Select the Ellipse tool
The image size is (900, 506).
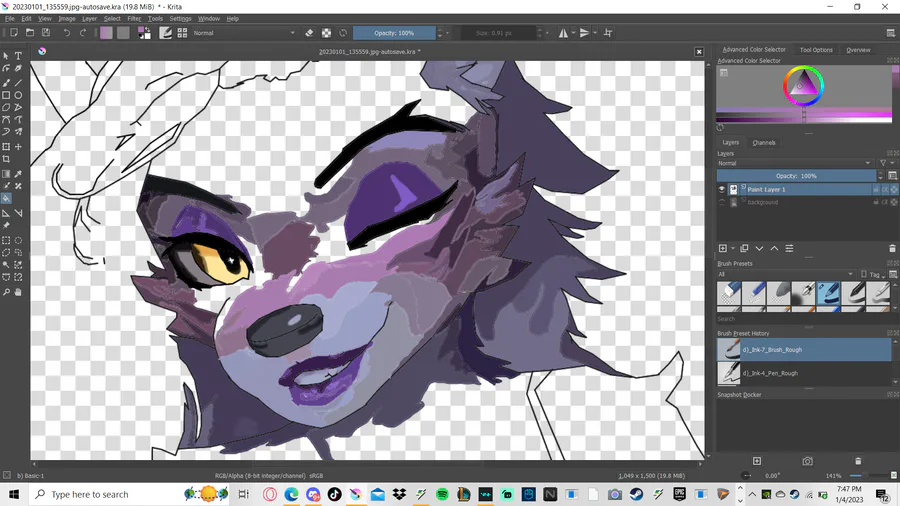click(18, 95)
